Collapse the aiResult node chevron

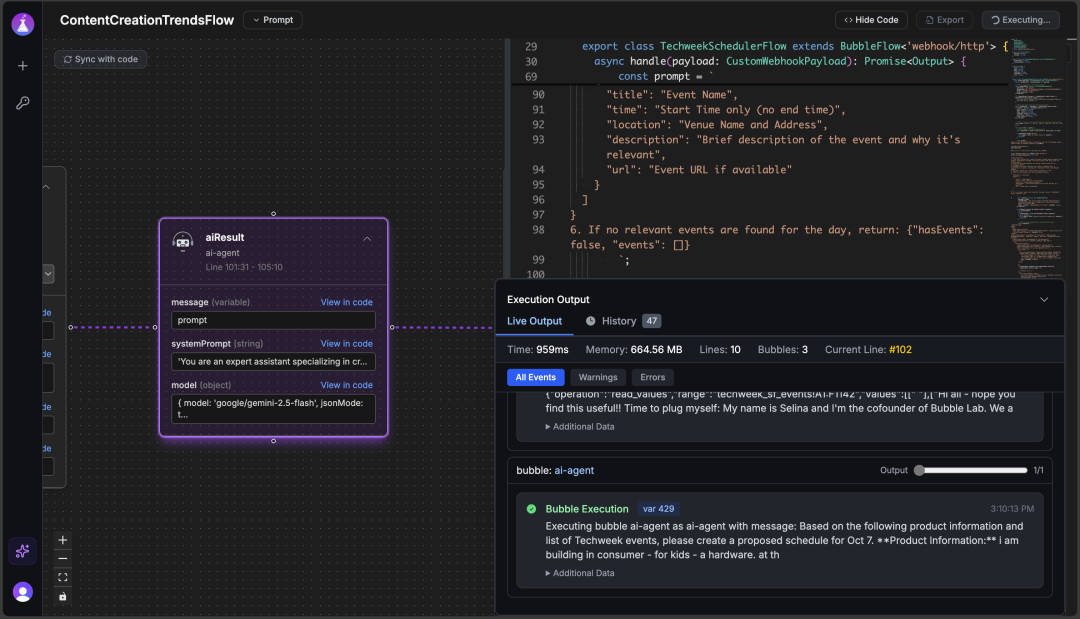(367, 239)
